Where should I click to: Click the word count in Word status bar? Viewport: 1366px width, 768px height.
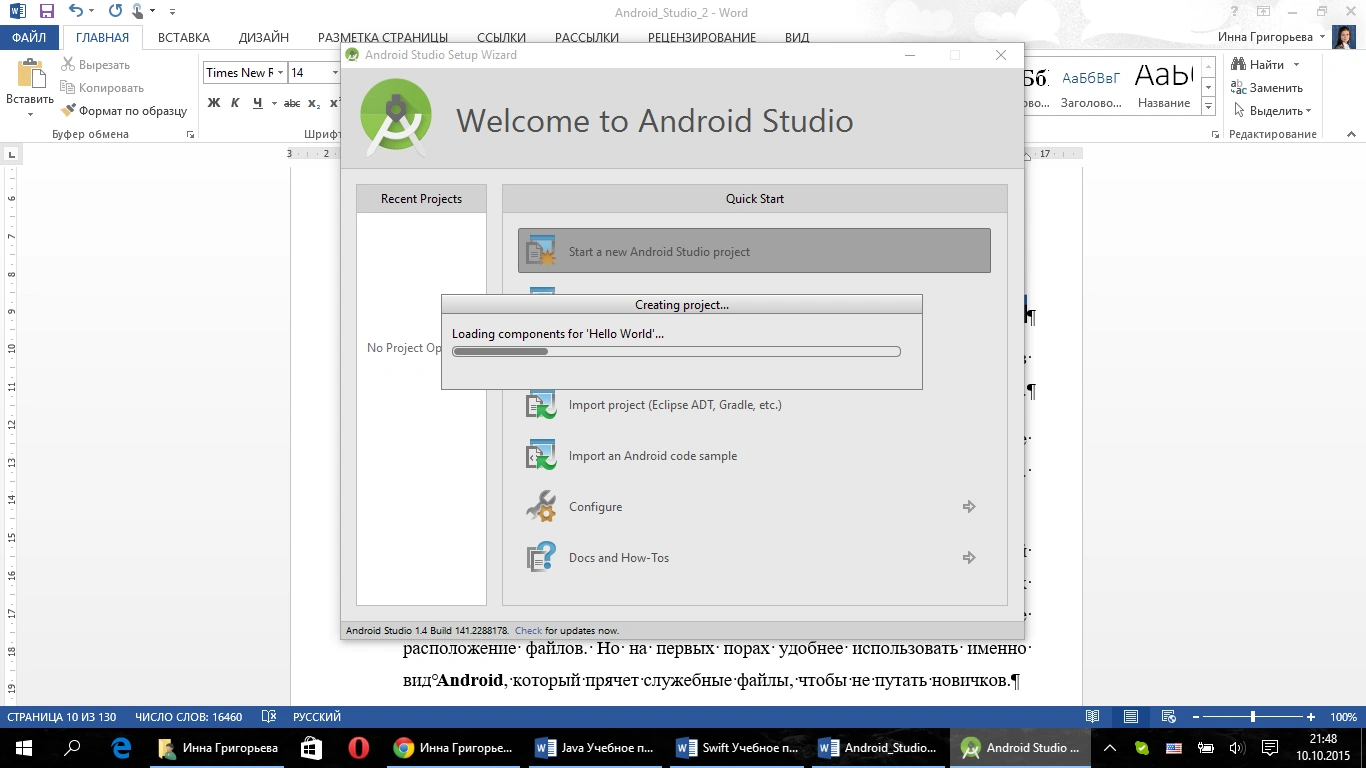click(189, 716)
